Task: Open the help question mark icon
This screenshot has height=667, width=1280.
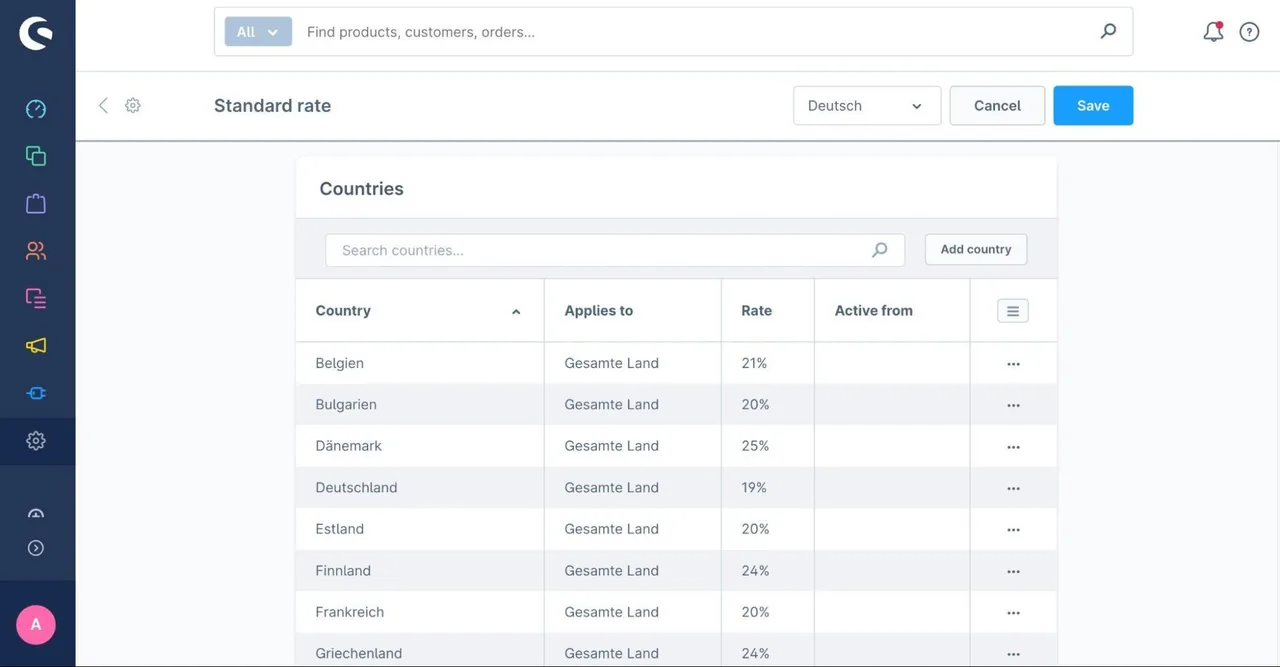Action: [1249, 32]
